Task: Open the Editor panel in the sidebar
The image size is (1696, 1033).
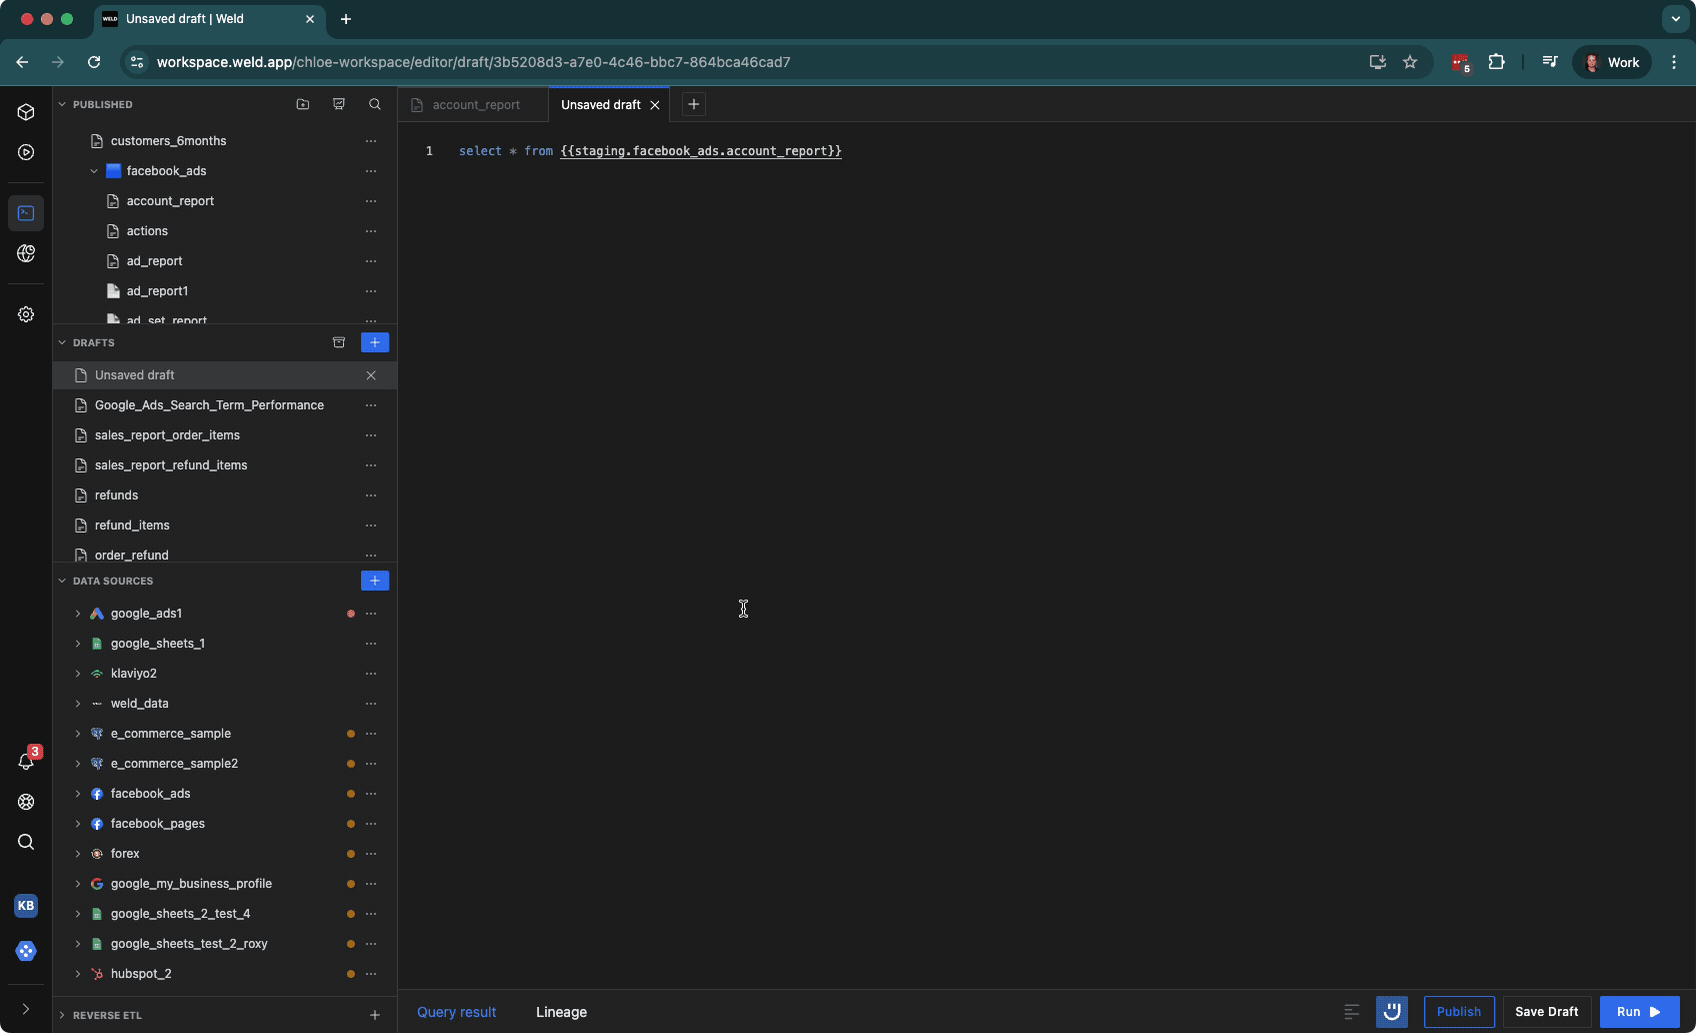Action: tap(25, 212)
